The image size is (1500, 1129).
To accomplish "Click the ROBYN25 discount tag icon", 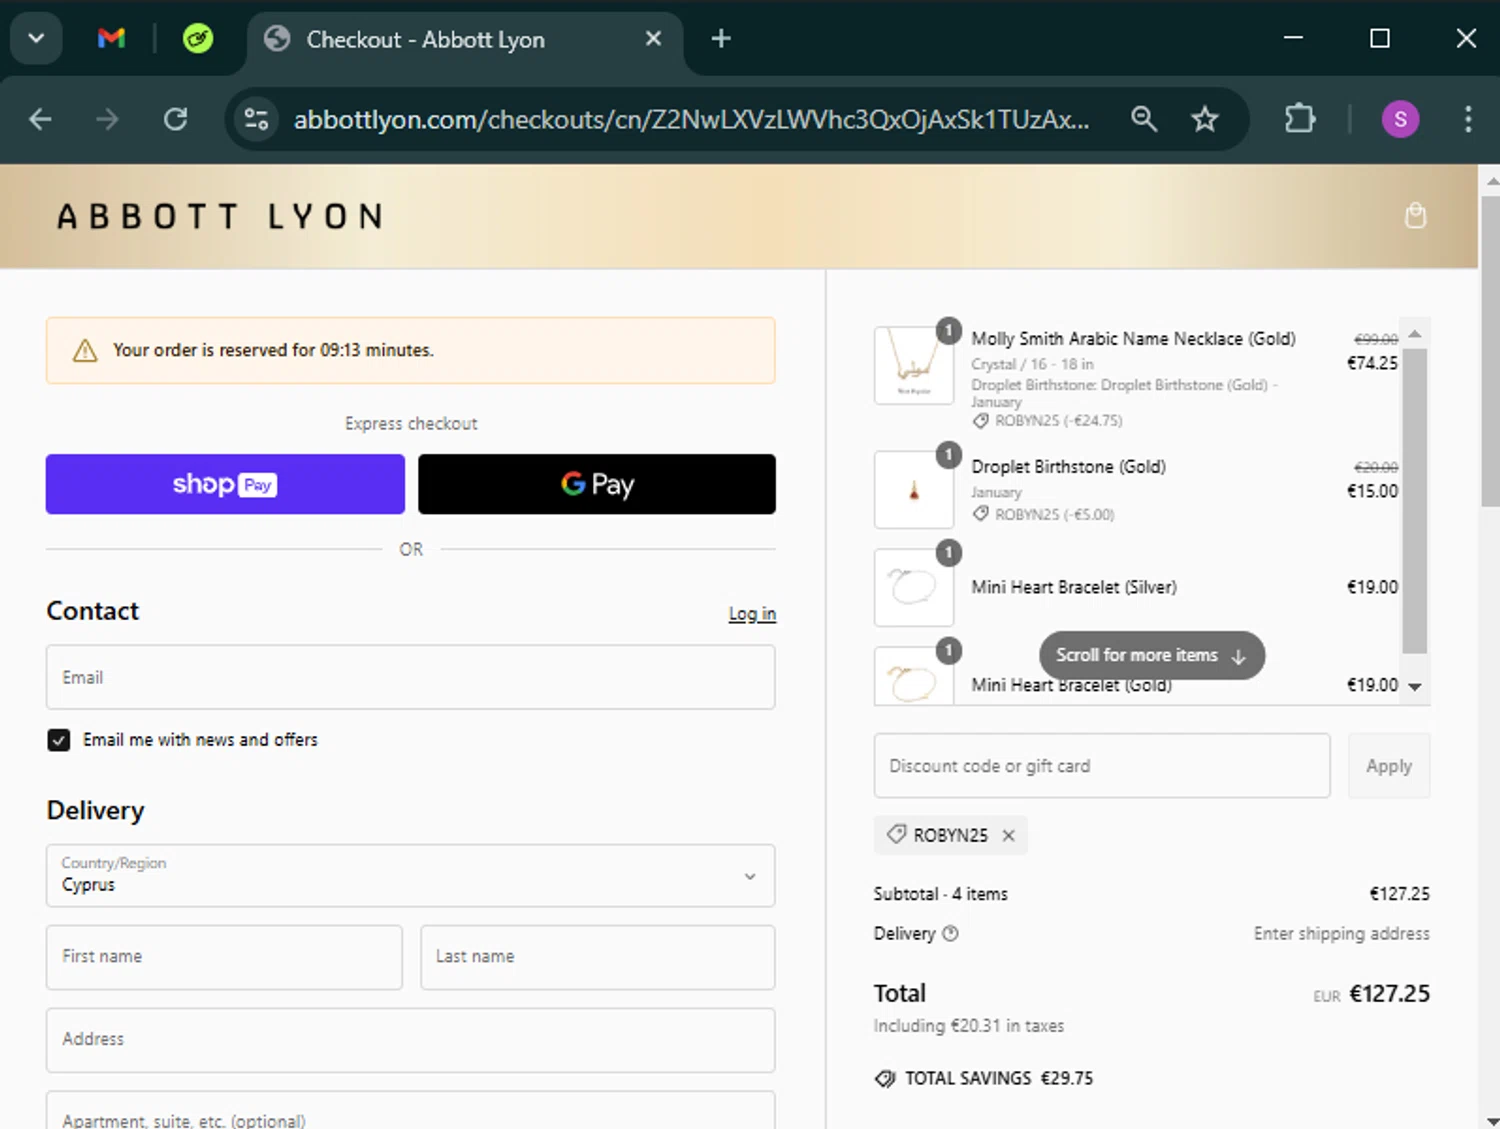I will 897,834.
